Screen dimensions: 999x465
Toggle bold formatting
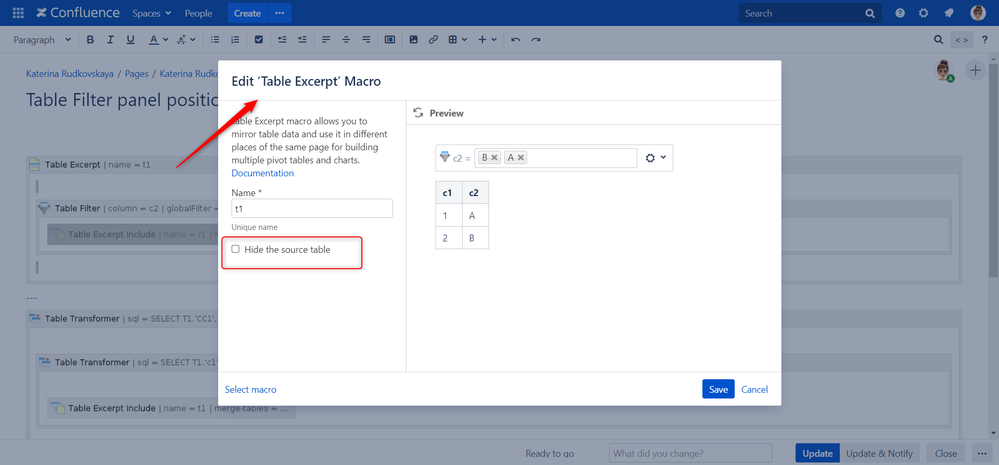coord(90,39)
